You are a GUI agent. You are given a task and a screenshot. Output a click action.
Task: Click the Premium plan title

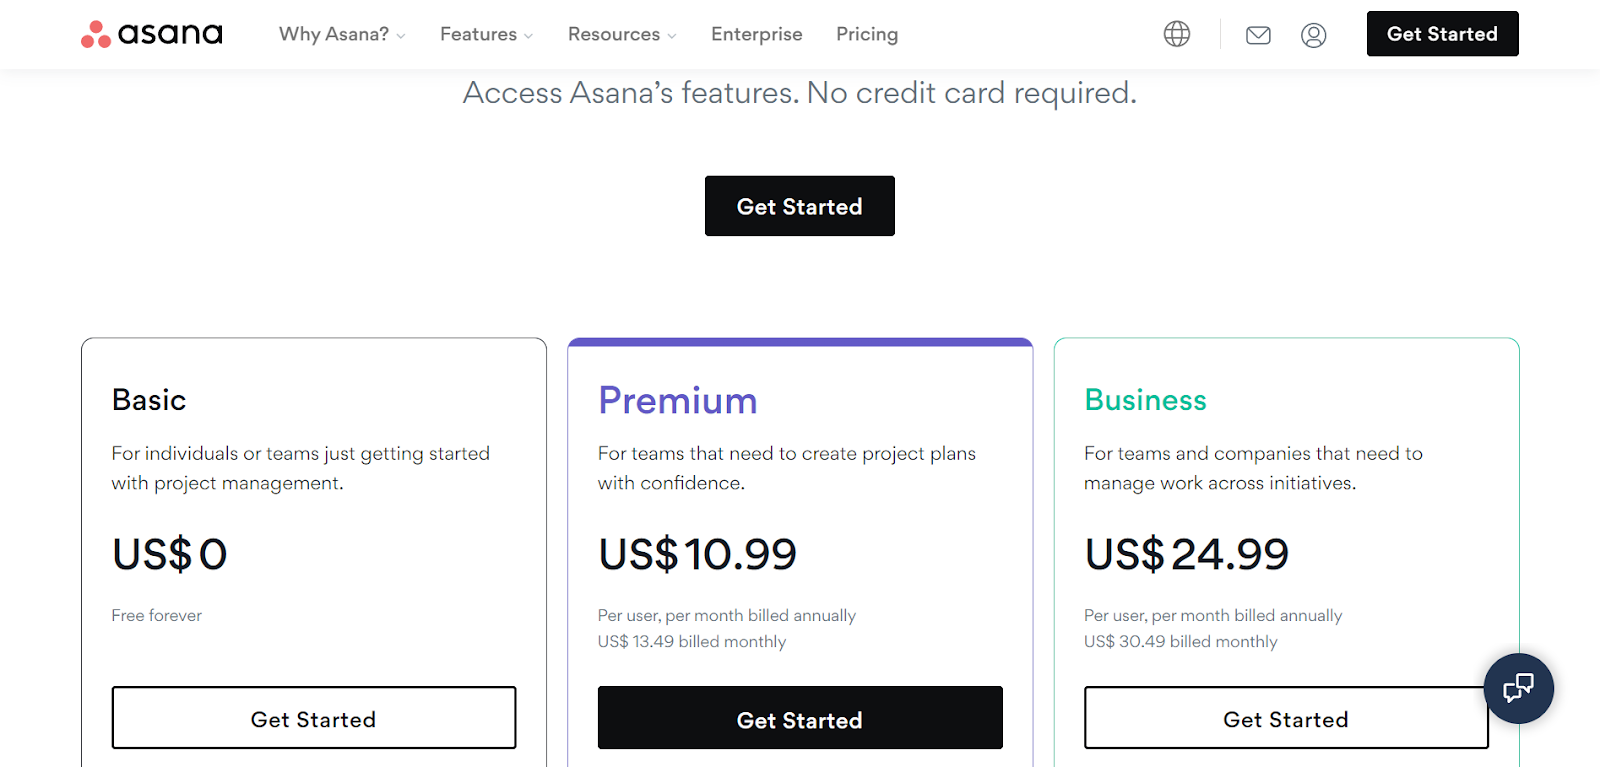pos(678,400)
